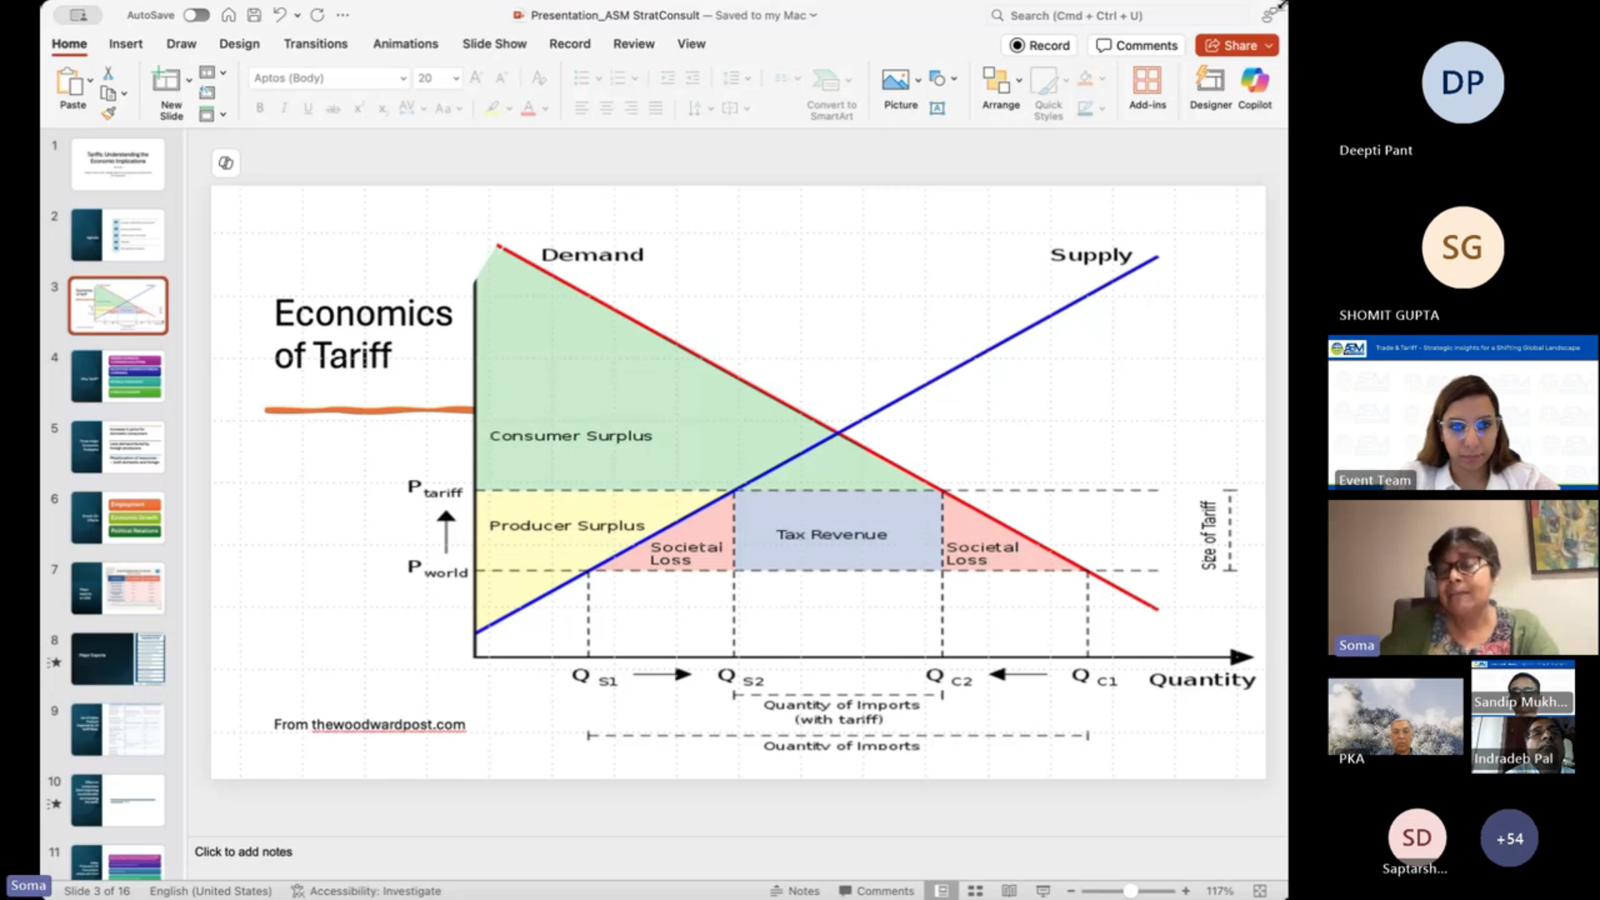1600x900 pixels.
Task: Switch to Slide Sorter view icon
Action: click(975, 890)
